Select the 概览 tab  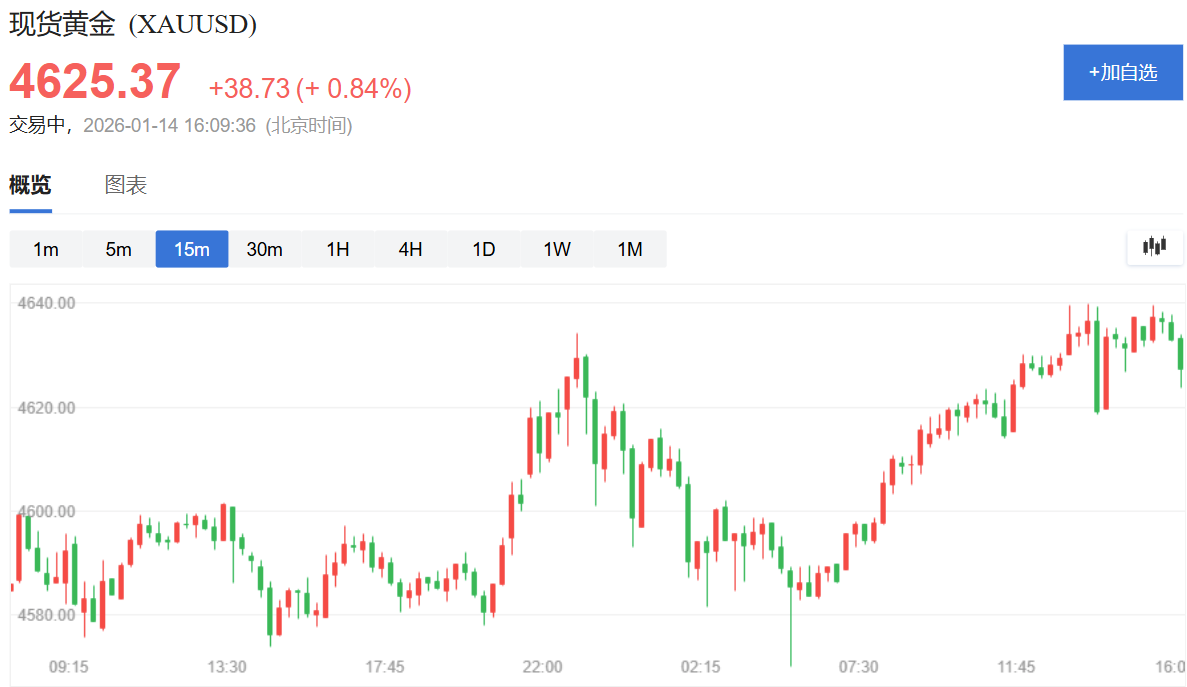pyautogui.click(x=30, y=185)
